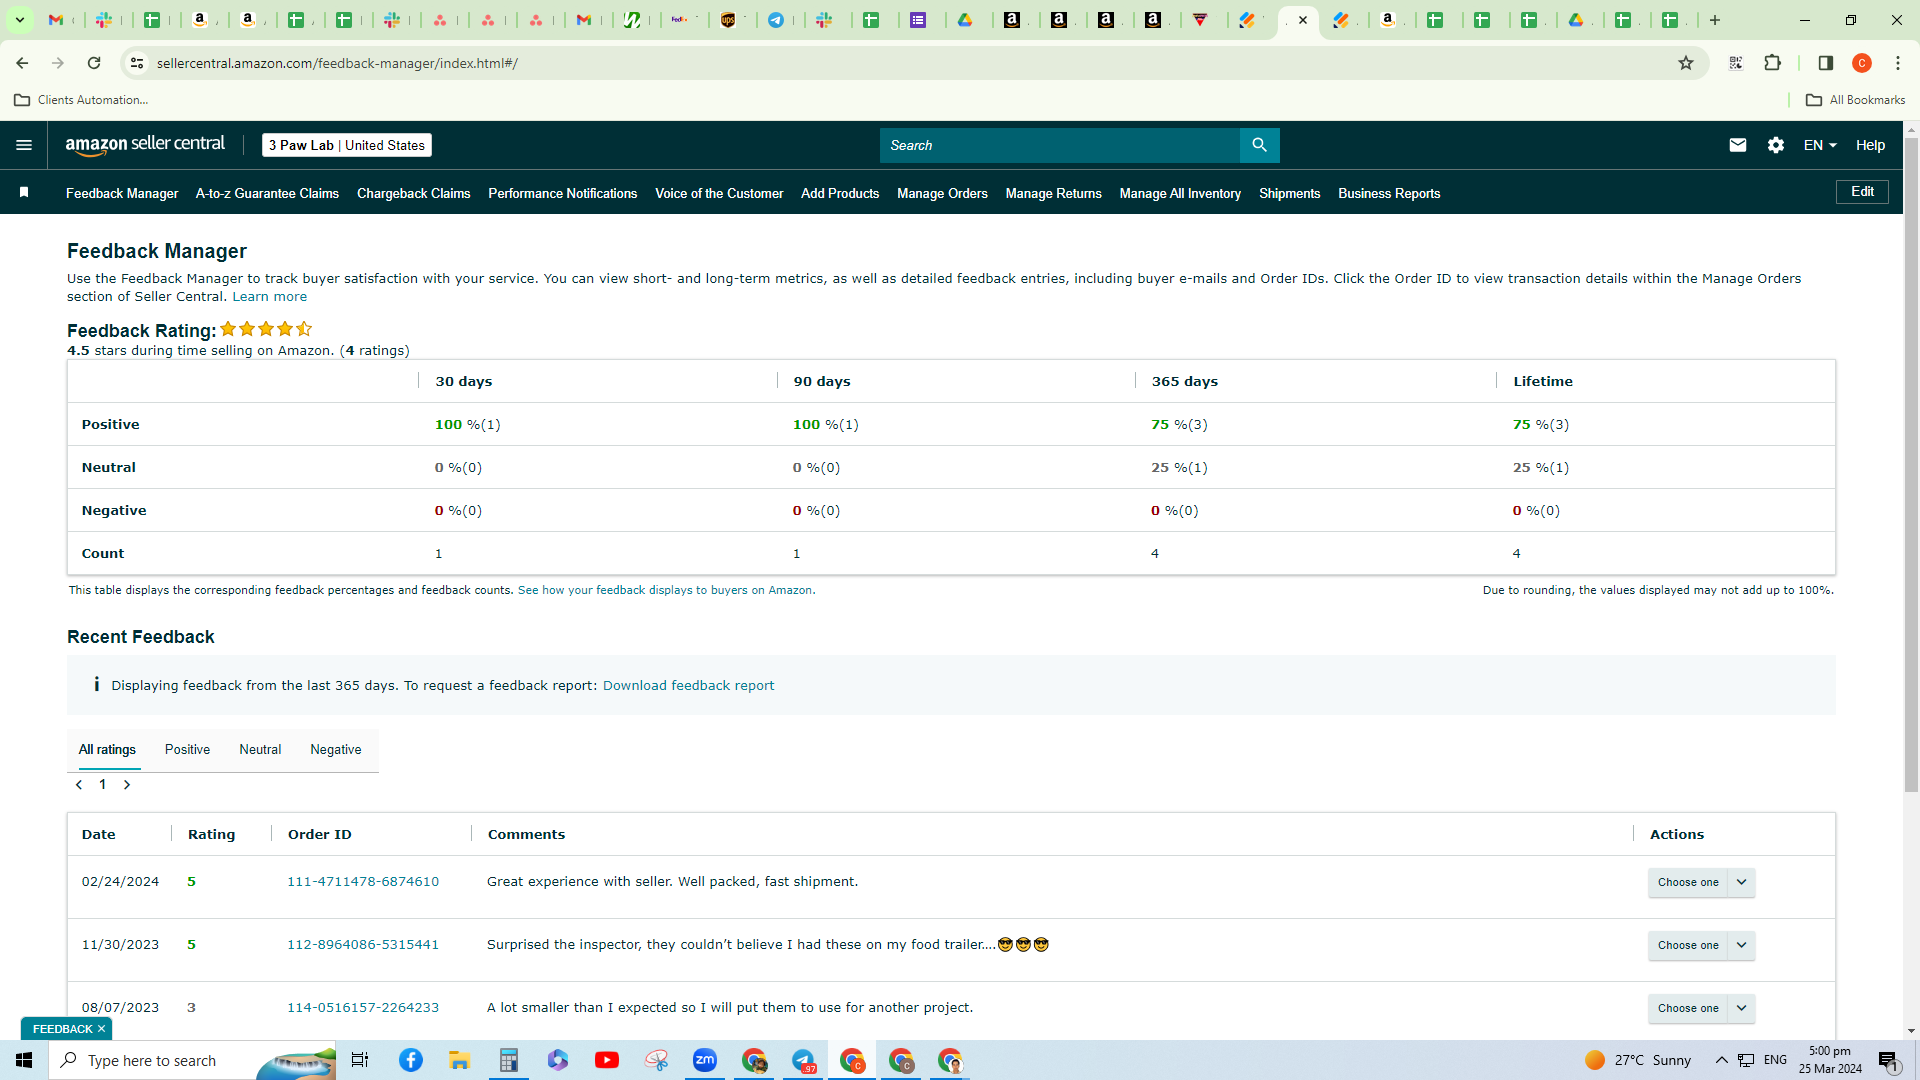Open order 111-4711478-6874610
The height and width of the screenshot is (1080, 1920).
click(x=363, y=882)
